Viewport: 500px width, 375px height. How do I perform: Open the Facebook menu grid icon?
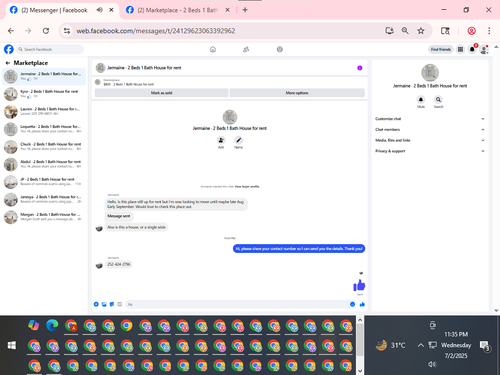point(460,49)
